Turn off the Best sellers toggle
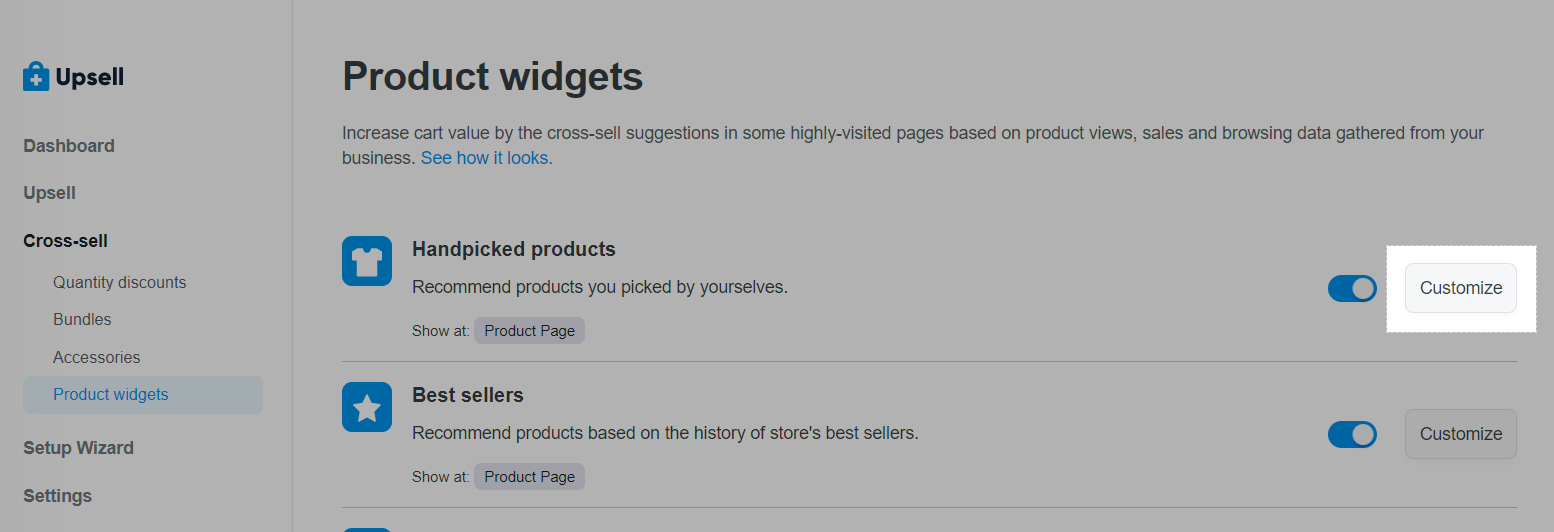Viewport: 1554px width, 532px height. (1352, 434)
